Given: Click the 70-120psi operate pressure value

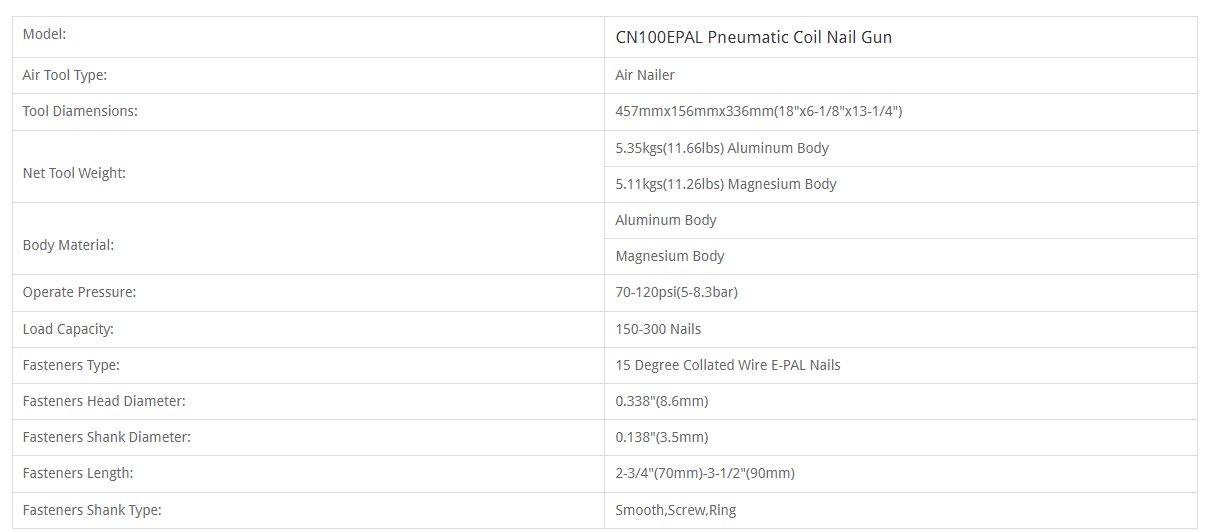Looking at the screenshot, I should [677, 292].
